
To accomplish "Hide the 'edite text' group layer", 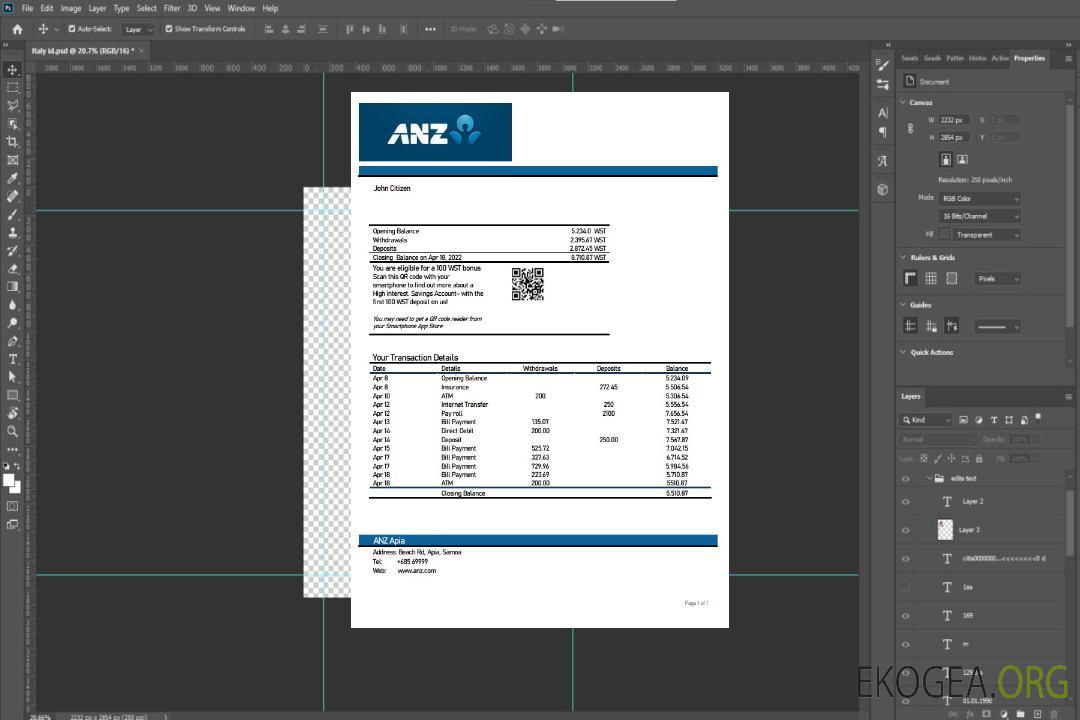I will (x=906, y=479).
